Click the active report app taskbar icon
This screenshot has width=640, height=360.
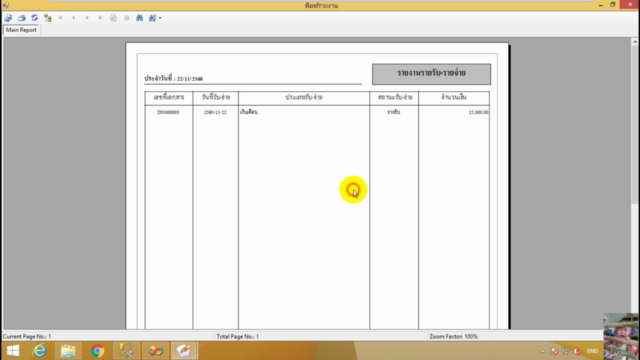pos(184,351)
